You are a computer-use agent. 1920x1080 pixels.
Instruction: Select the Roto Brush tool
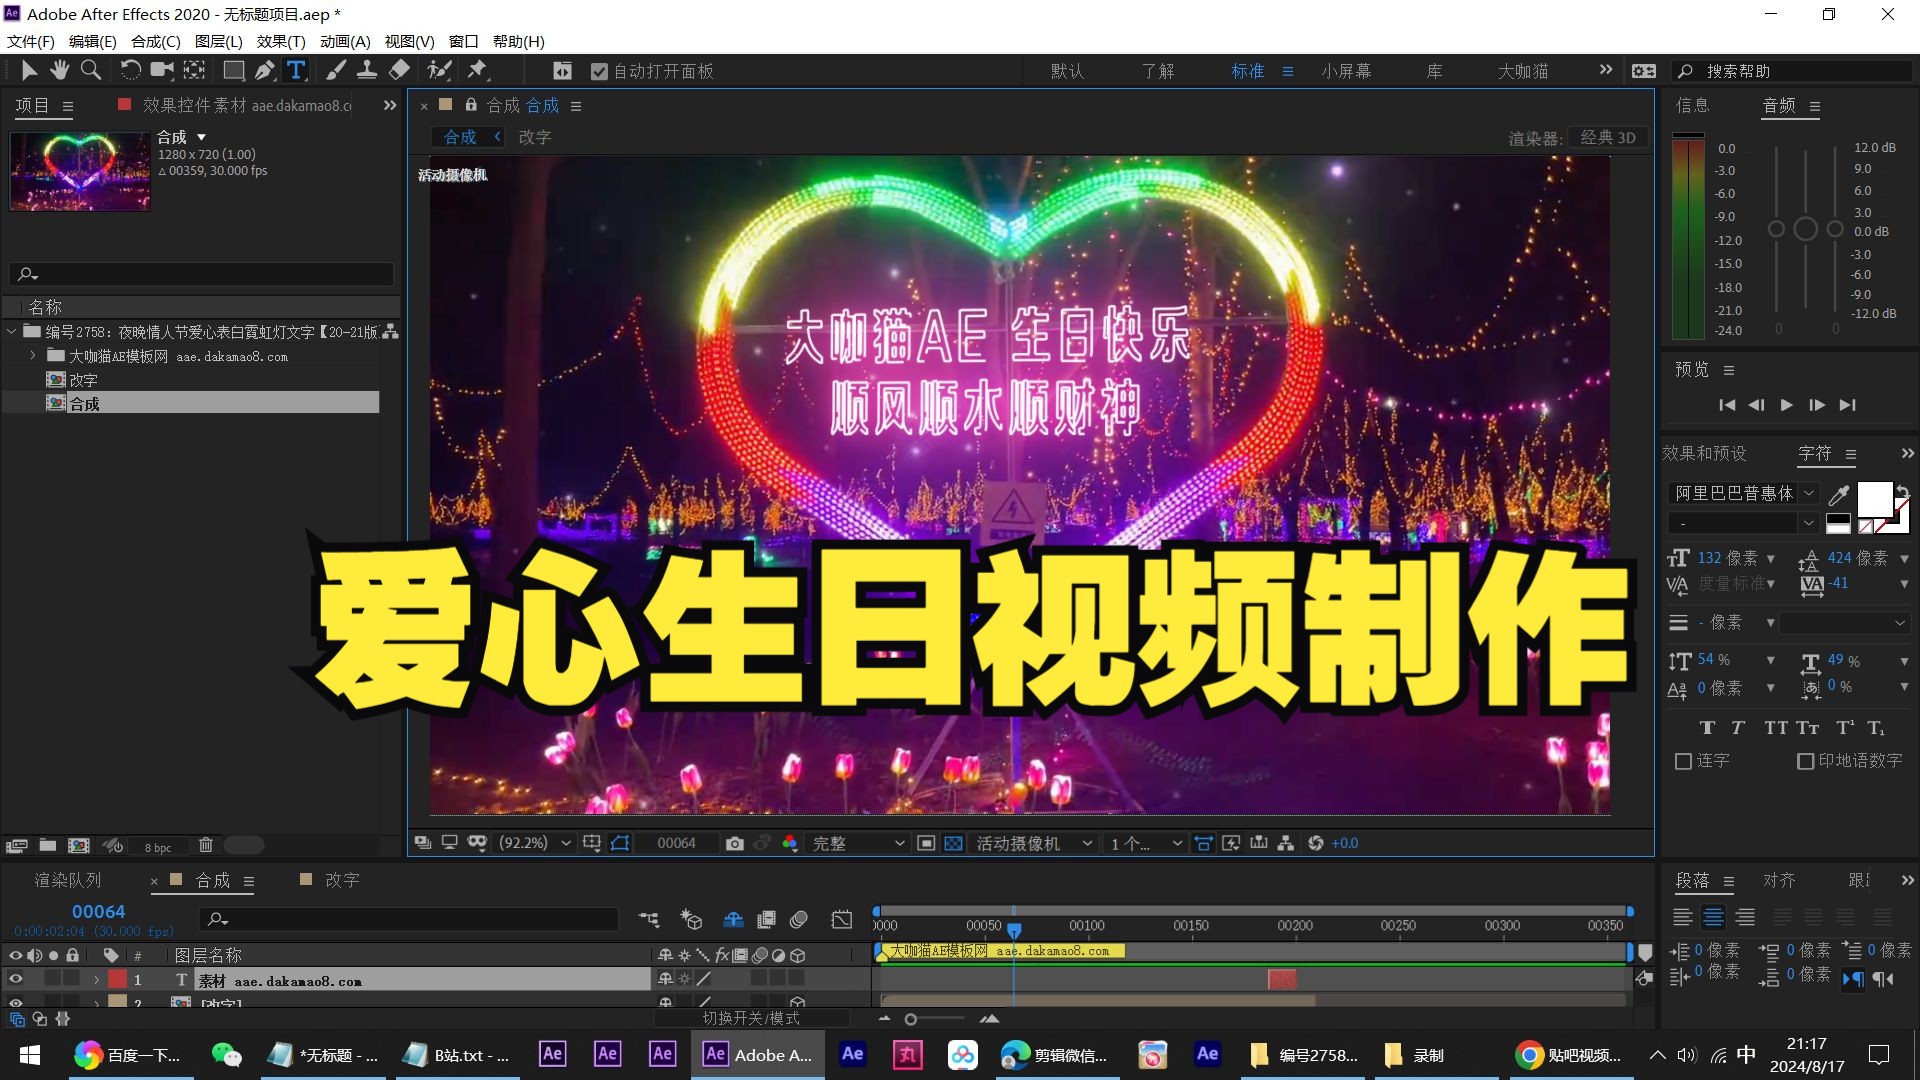click(x=439, y=70)
